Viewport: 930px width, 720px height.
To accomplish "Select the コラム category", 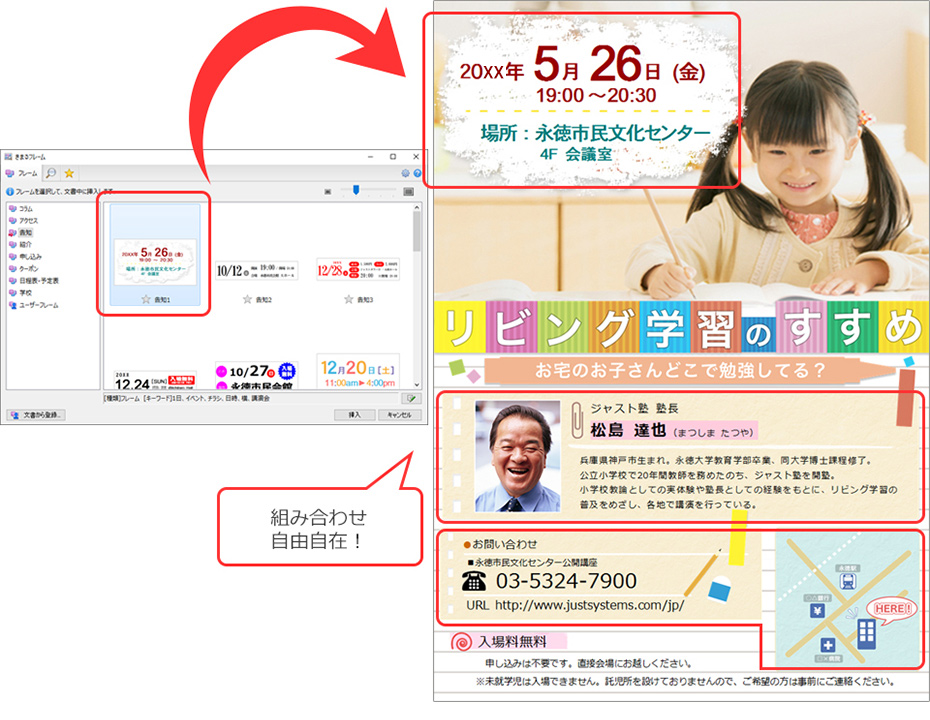I will point(26,208).
